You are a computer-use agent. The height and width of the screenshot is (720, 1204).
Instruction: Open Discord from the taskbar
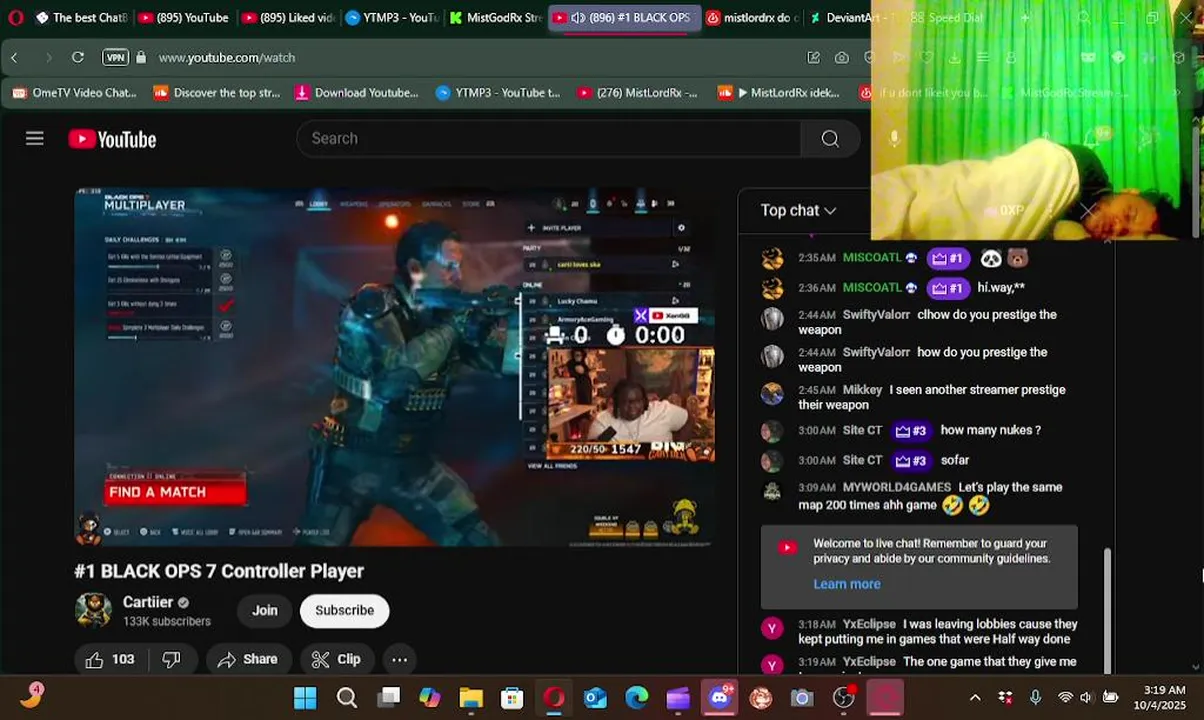click(720, 698)
